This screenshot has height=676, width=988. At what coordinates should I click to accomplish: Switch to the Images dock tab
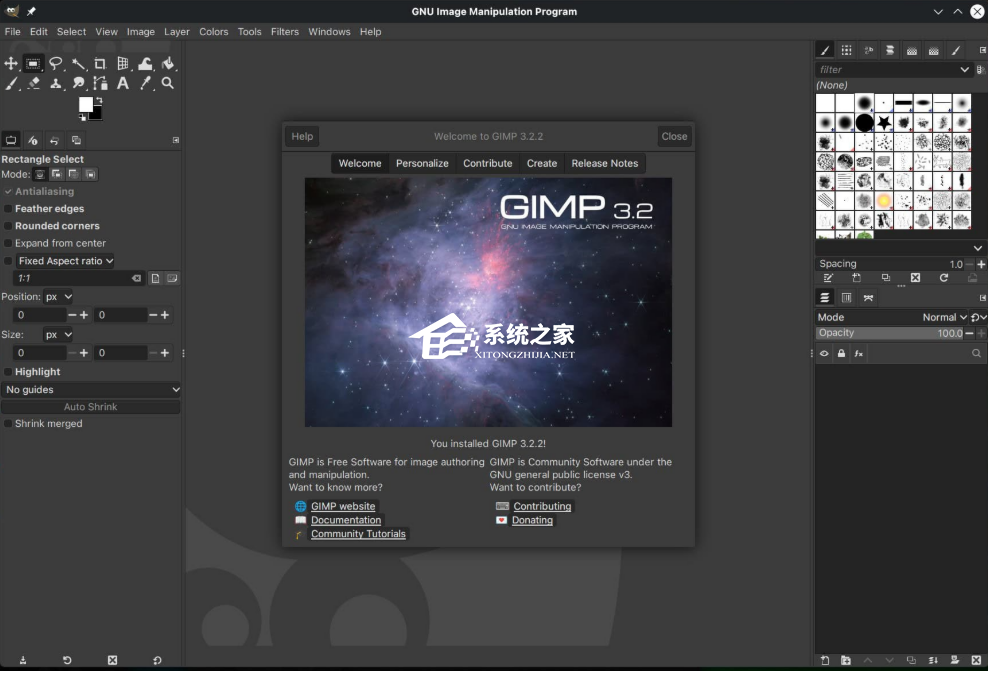click(x=76, y=140)
